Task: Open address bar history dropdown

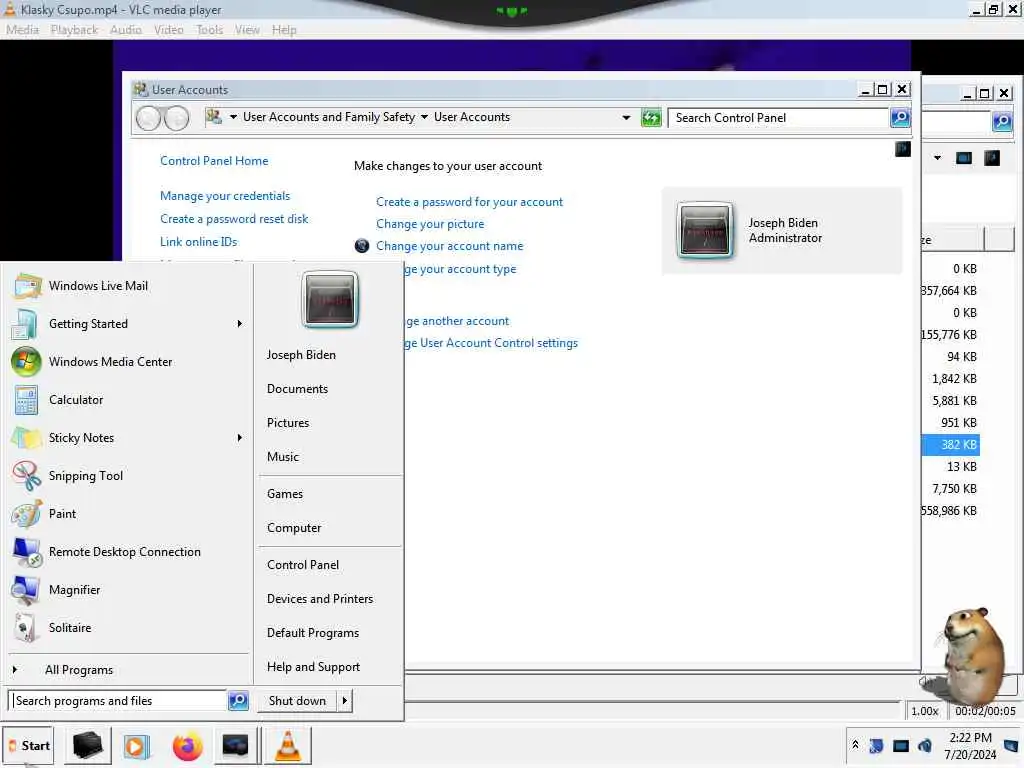Action: pos(626,118)
